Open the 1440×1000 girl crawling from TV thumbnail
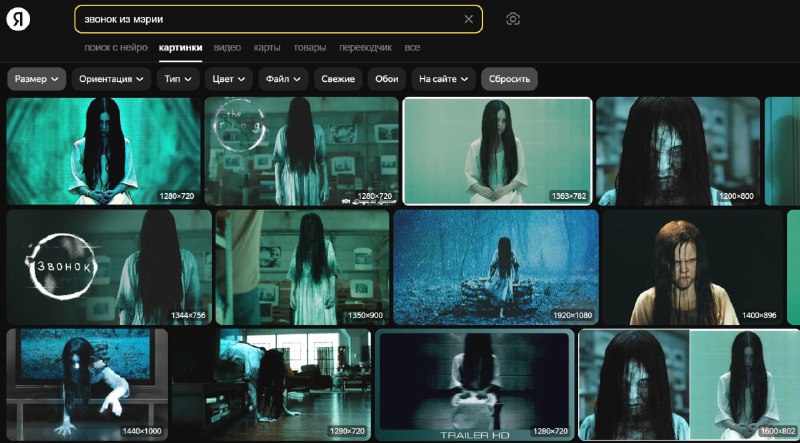Screen dimensions: 800x443 (x=87, y=385)
